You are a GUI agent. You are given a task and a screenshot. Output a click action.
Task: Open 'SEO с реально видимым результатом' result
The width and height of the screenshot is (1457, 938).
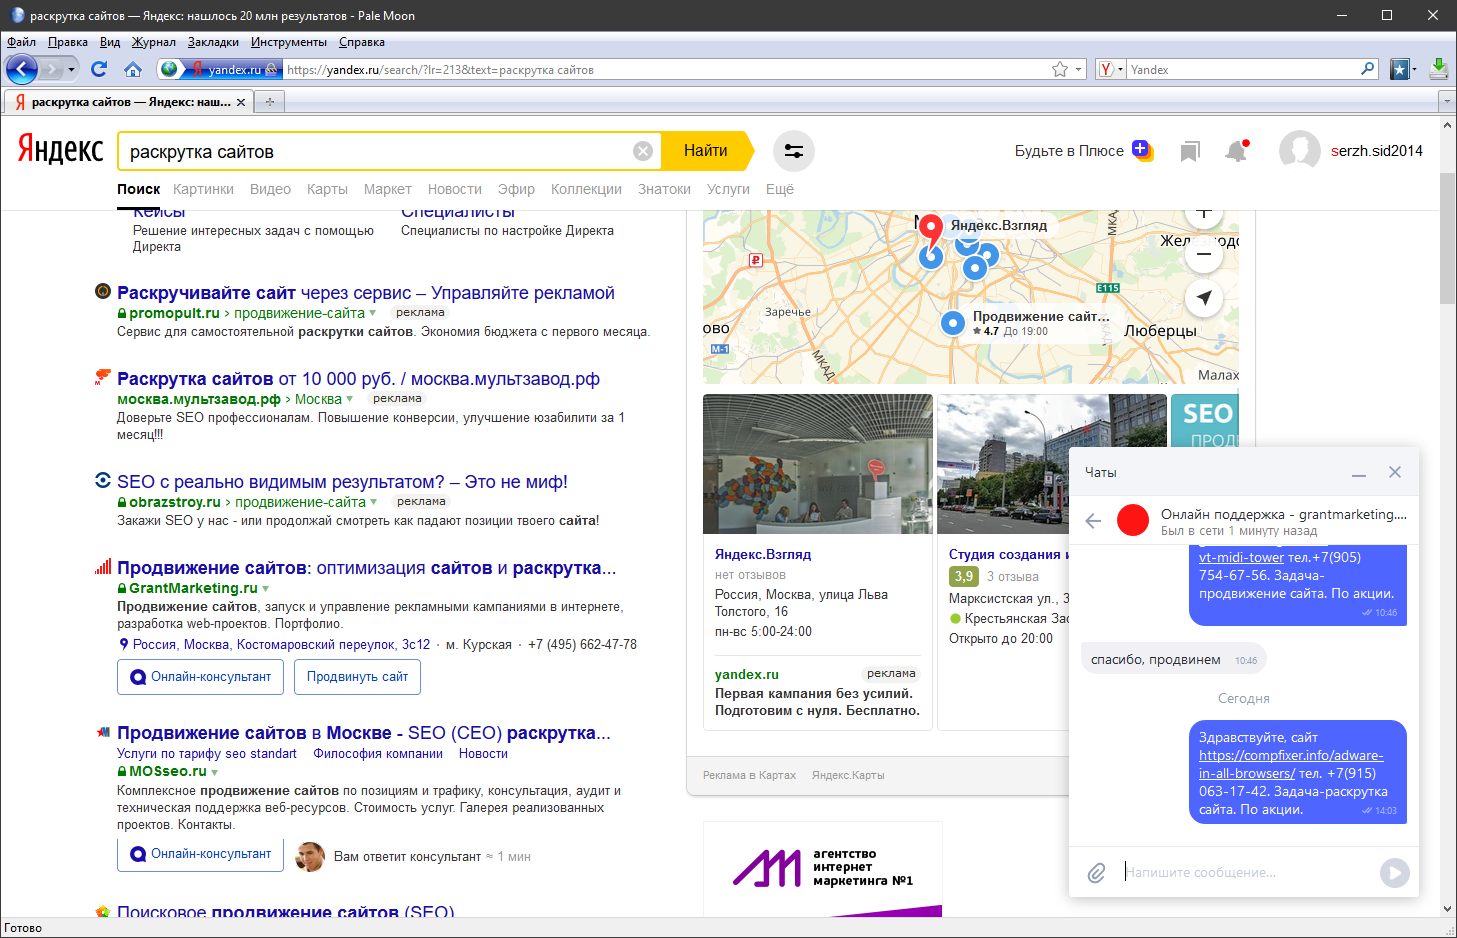(x=342, y=482)
